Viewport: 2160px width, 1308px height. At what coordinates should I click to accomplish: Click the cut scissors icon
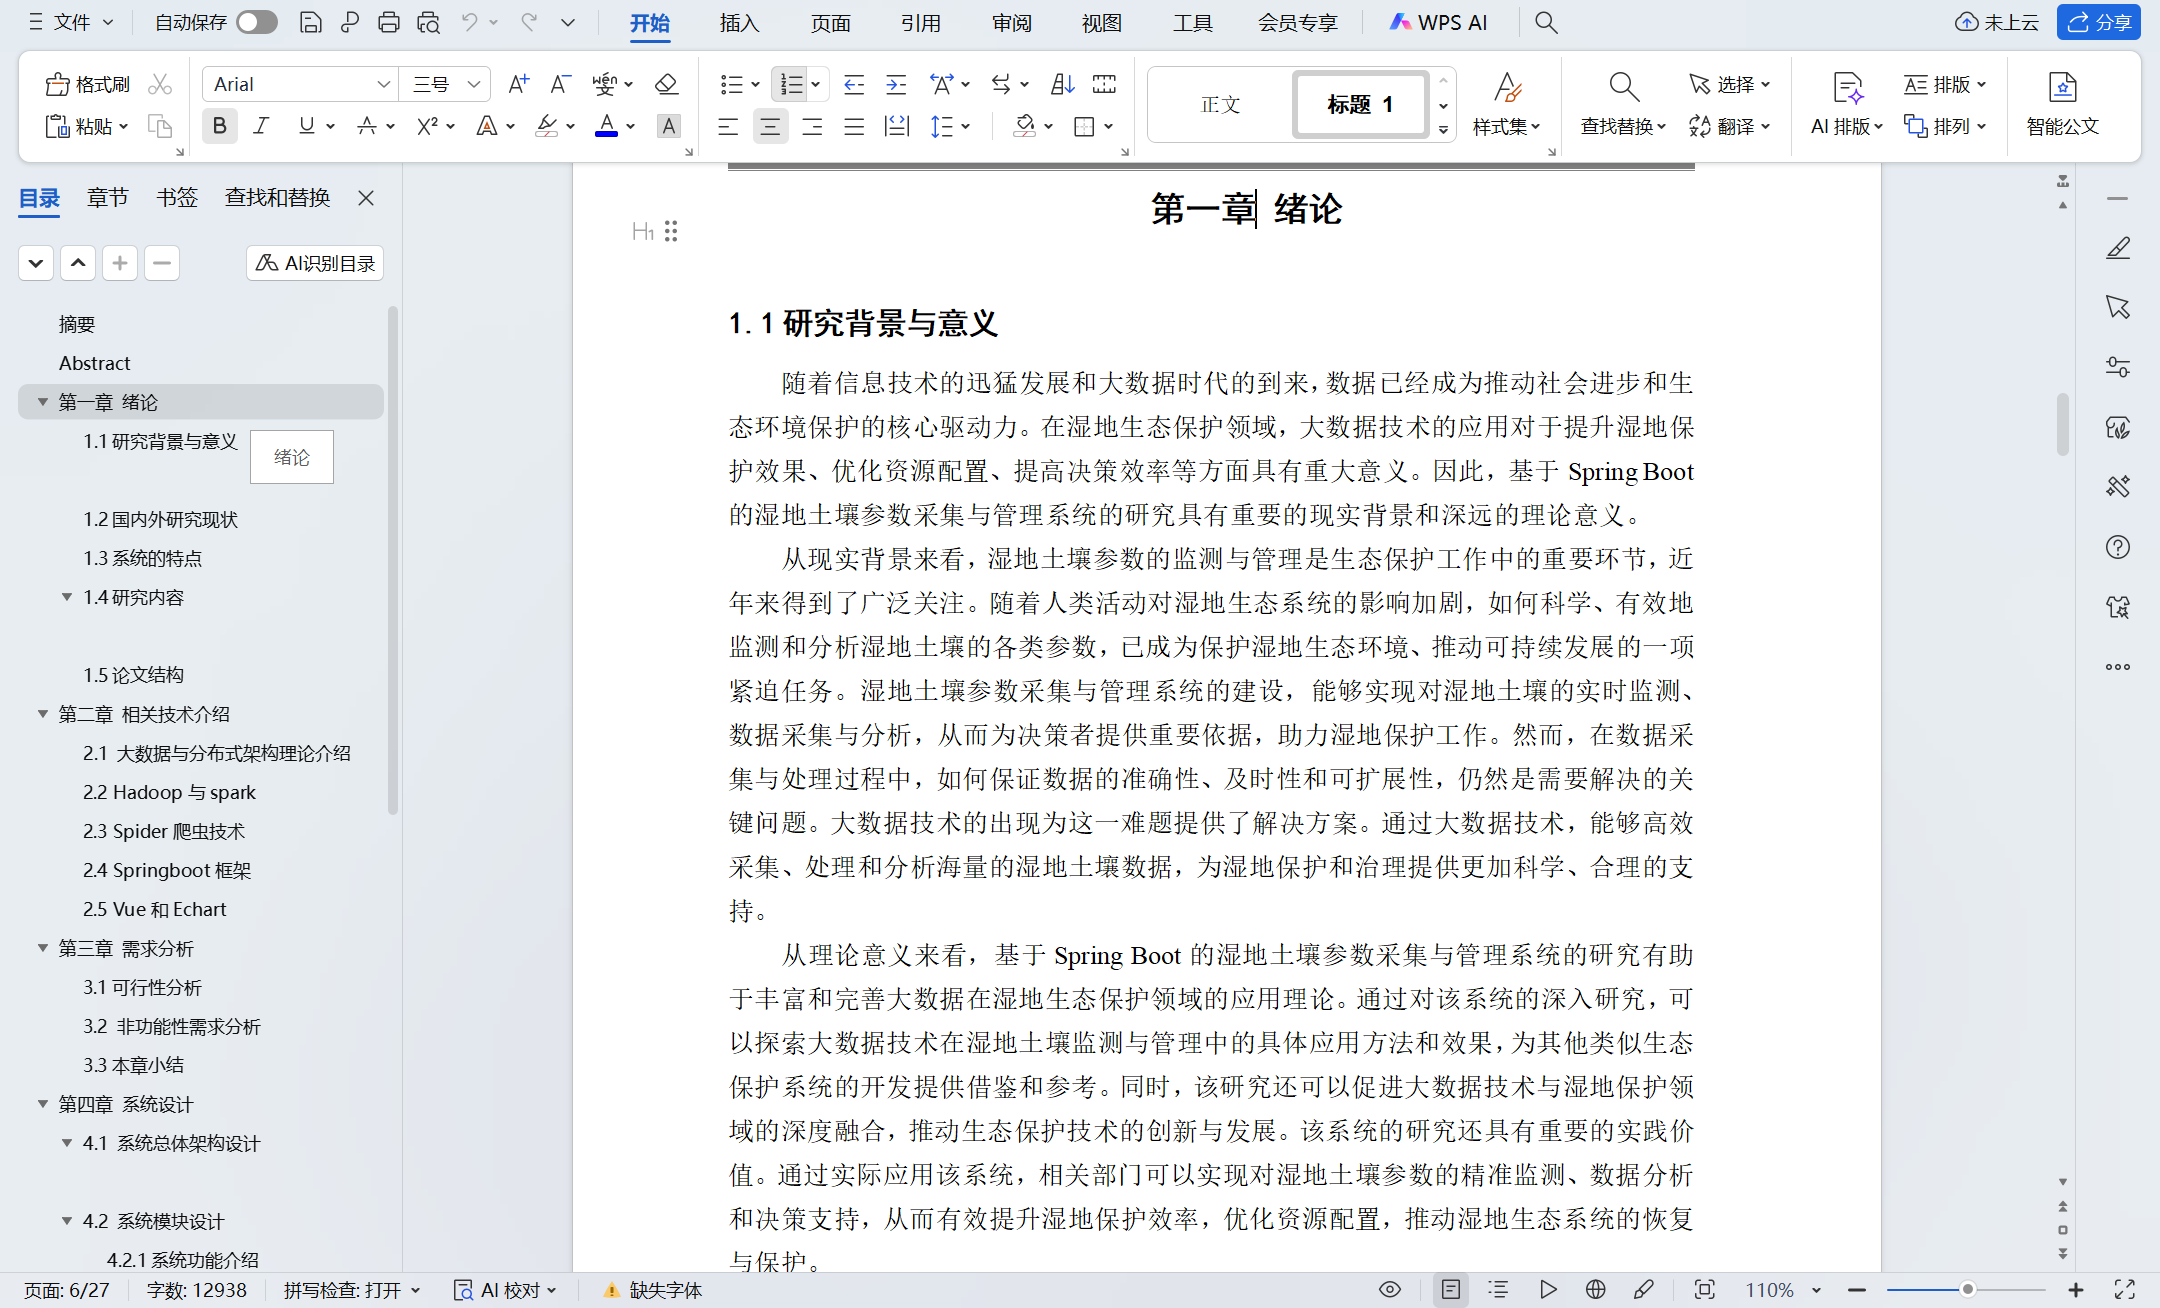(x=160, y=85)
